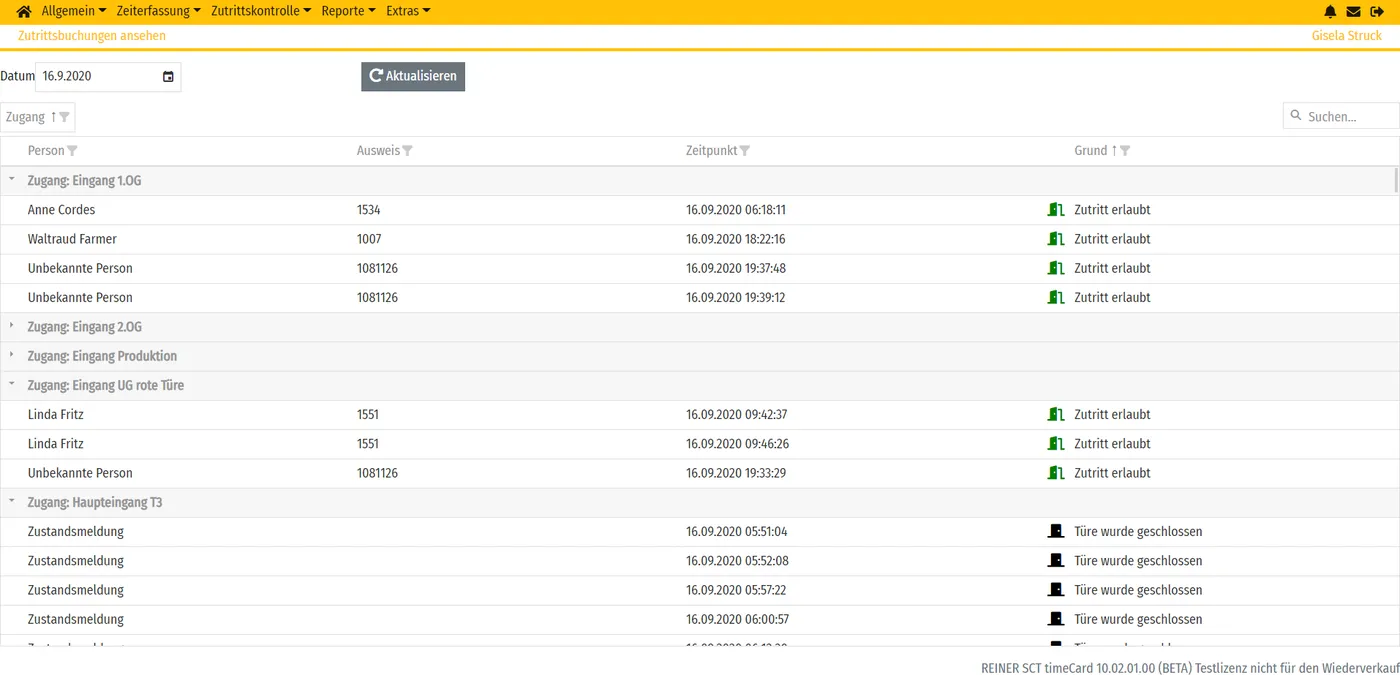
Task: Click the Grund column filter icon
Action: (x=1125, y=151)
